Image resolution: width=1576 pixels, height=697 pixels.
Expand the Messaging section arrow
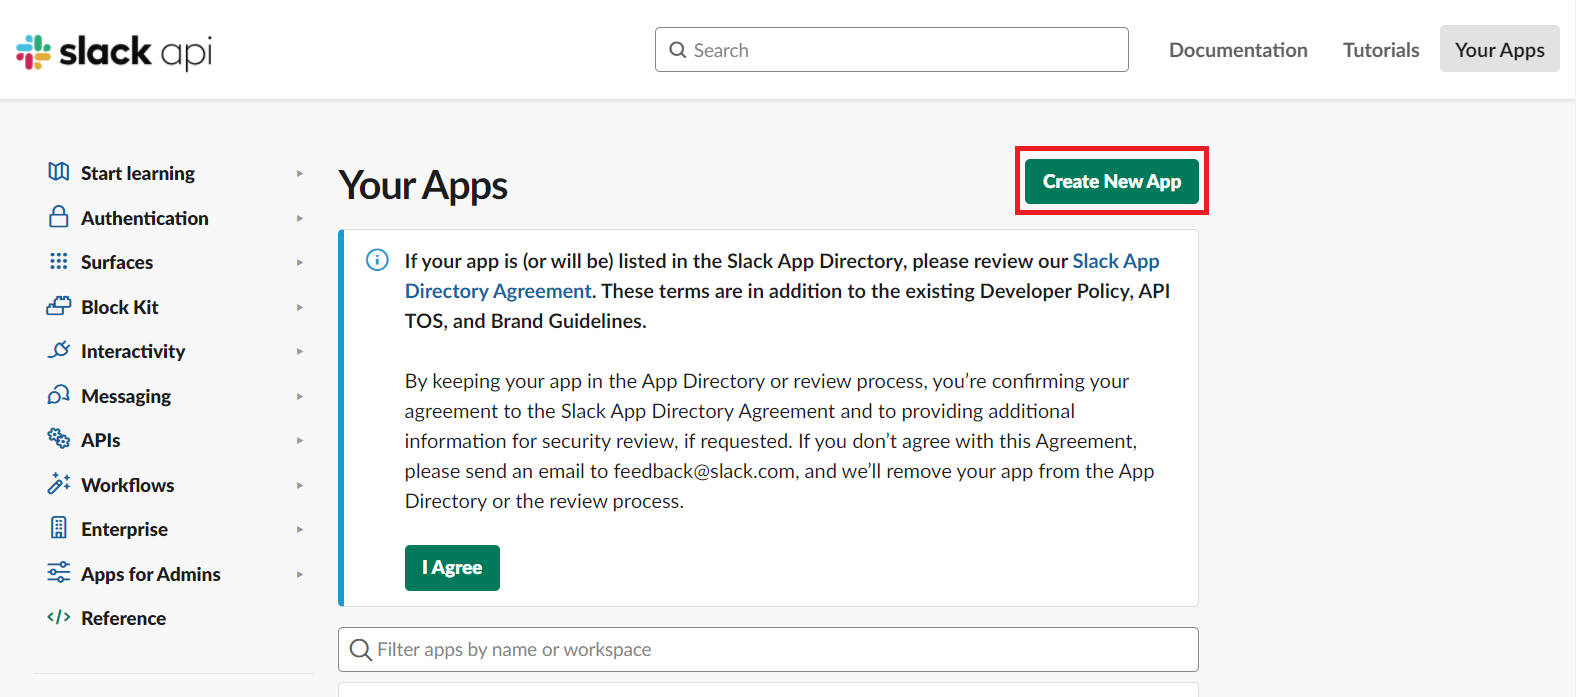[x=300, y=396]
